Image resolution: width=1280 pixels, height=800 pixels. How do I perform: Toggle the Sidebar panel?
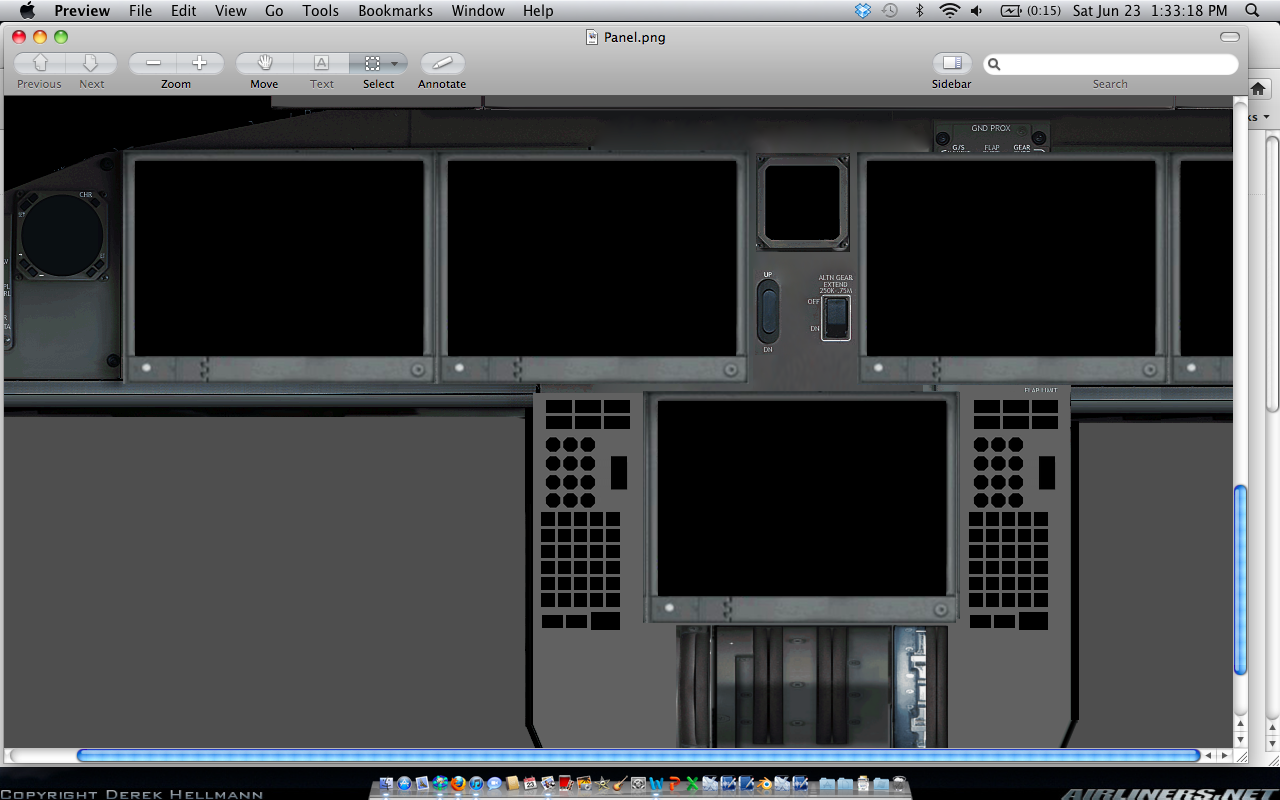tap(950, 63)
